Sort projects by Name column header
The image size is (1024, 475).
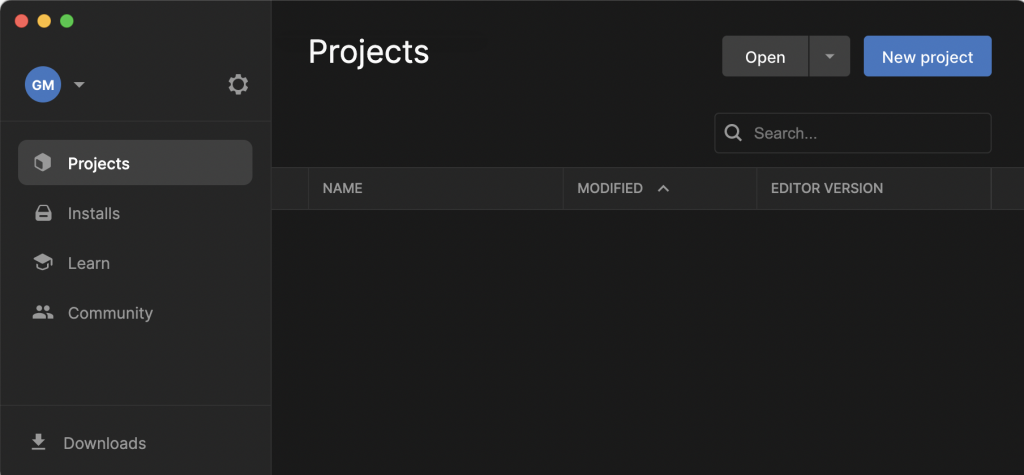(x=342, y=188)
